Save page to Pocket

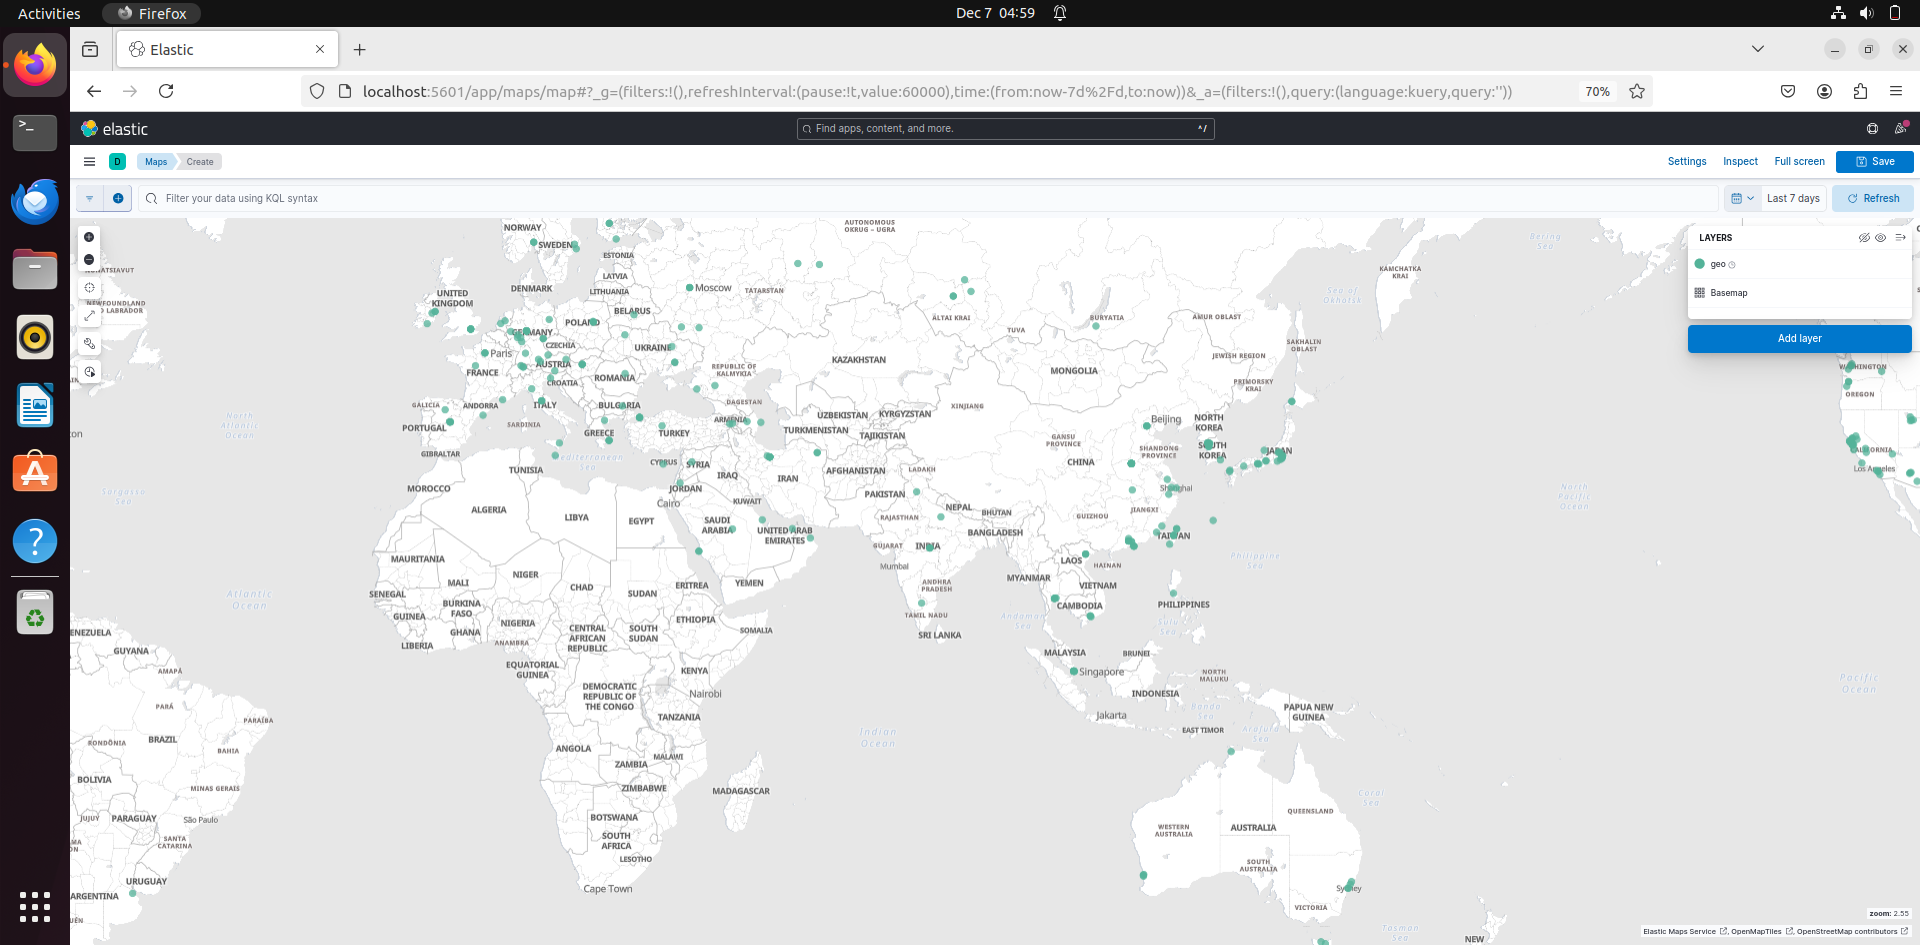pos(1788,91)
